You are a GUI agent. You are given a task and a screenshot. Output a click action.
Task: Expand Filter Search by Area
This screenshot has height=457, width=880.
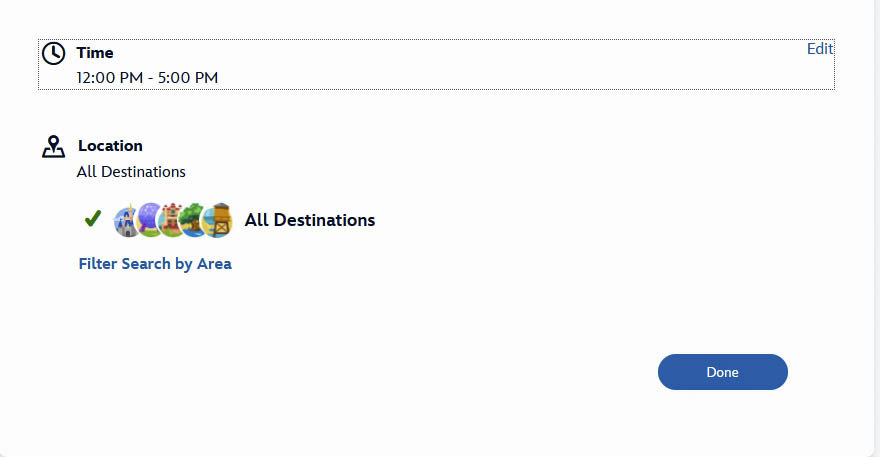(x=155, y=264)
